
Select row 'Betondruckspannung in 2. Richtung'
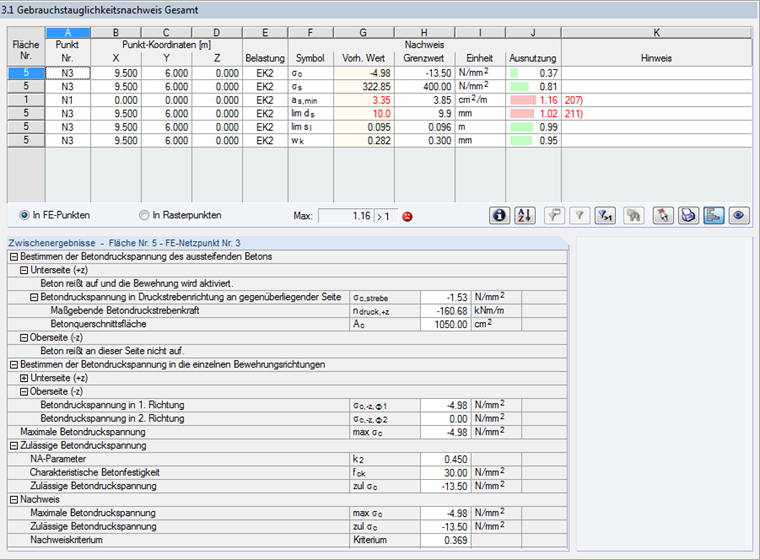287,419
